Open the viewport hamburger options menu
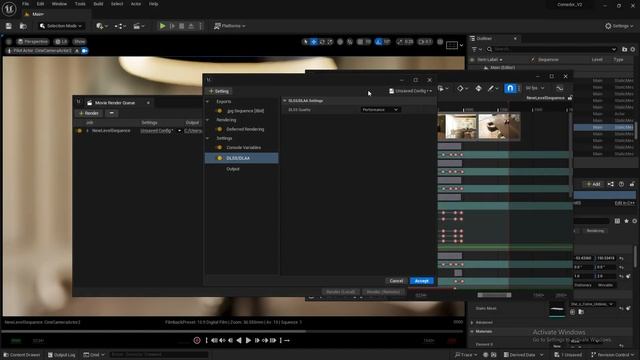 pyautogui.click(x=9, y=42)
